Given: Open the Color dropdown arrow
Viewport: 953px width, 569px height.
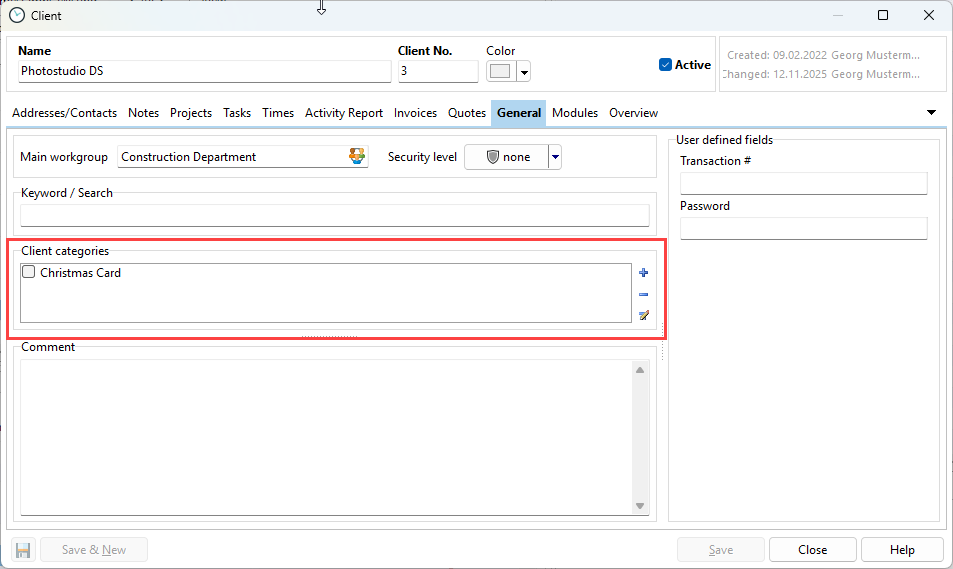Looking at the screenshot, I should pos(523,71).
